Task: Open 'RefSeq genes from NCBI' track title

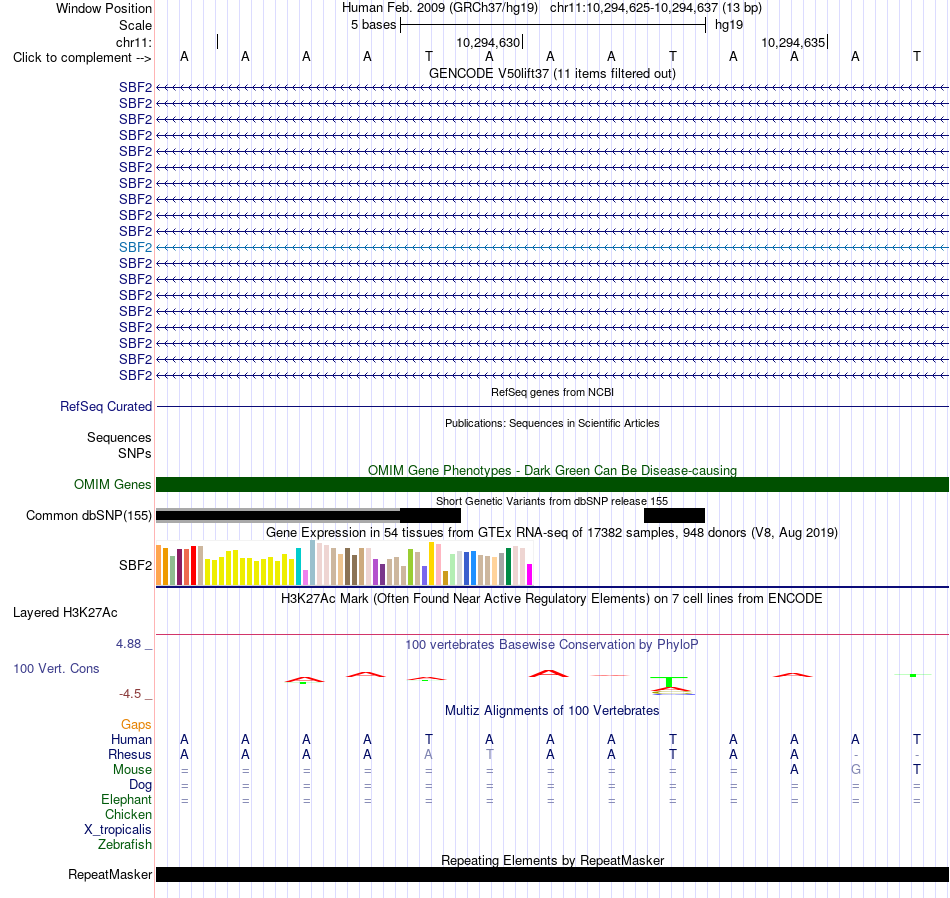Action: point(552,392)
